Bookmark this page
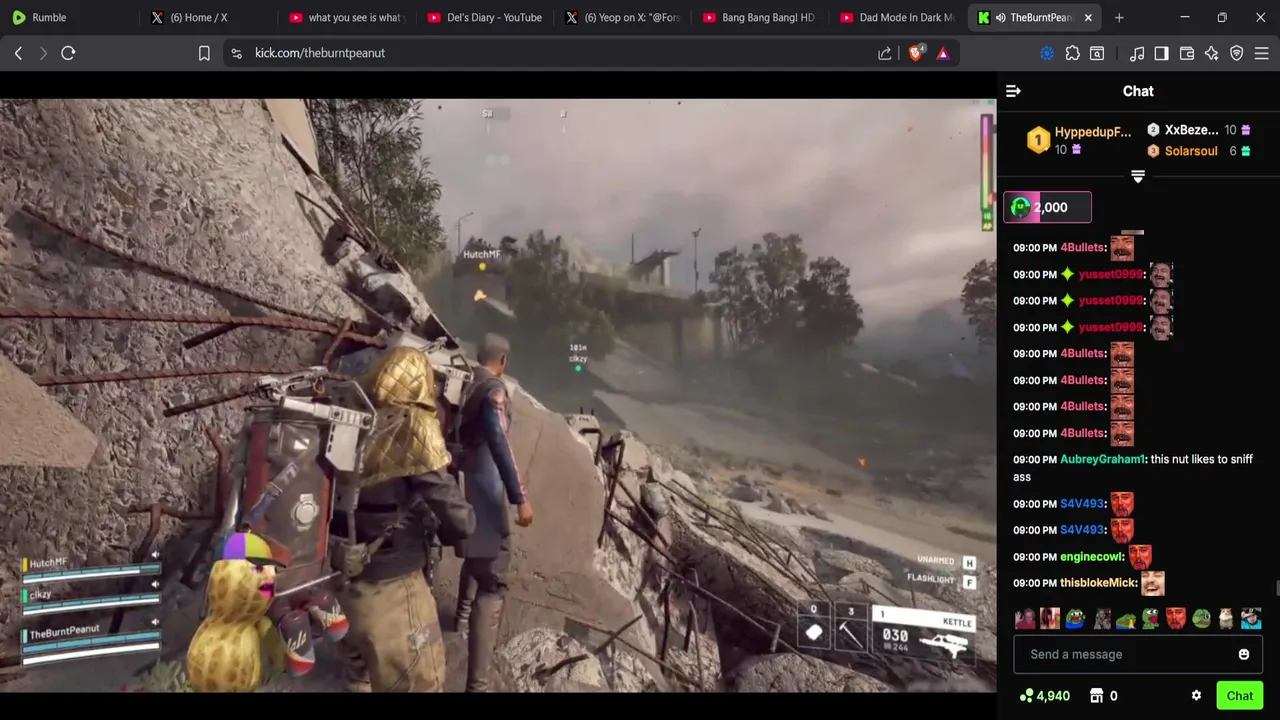Image resolution: width=1280 pixels, height=720 pixels. pyautogui.click(x=204, y=53)
